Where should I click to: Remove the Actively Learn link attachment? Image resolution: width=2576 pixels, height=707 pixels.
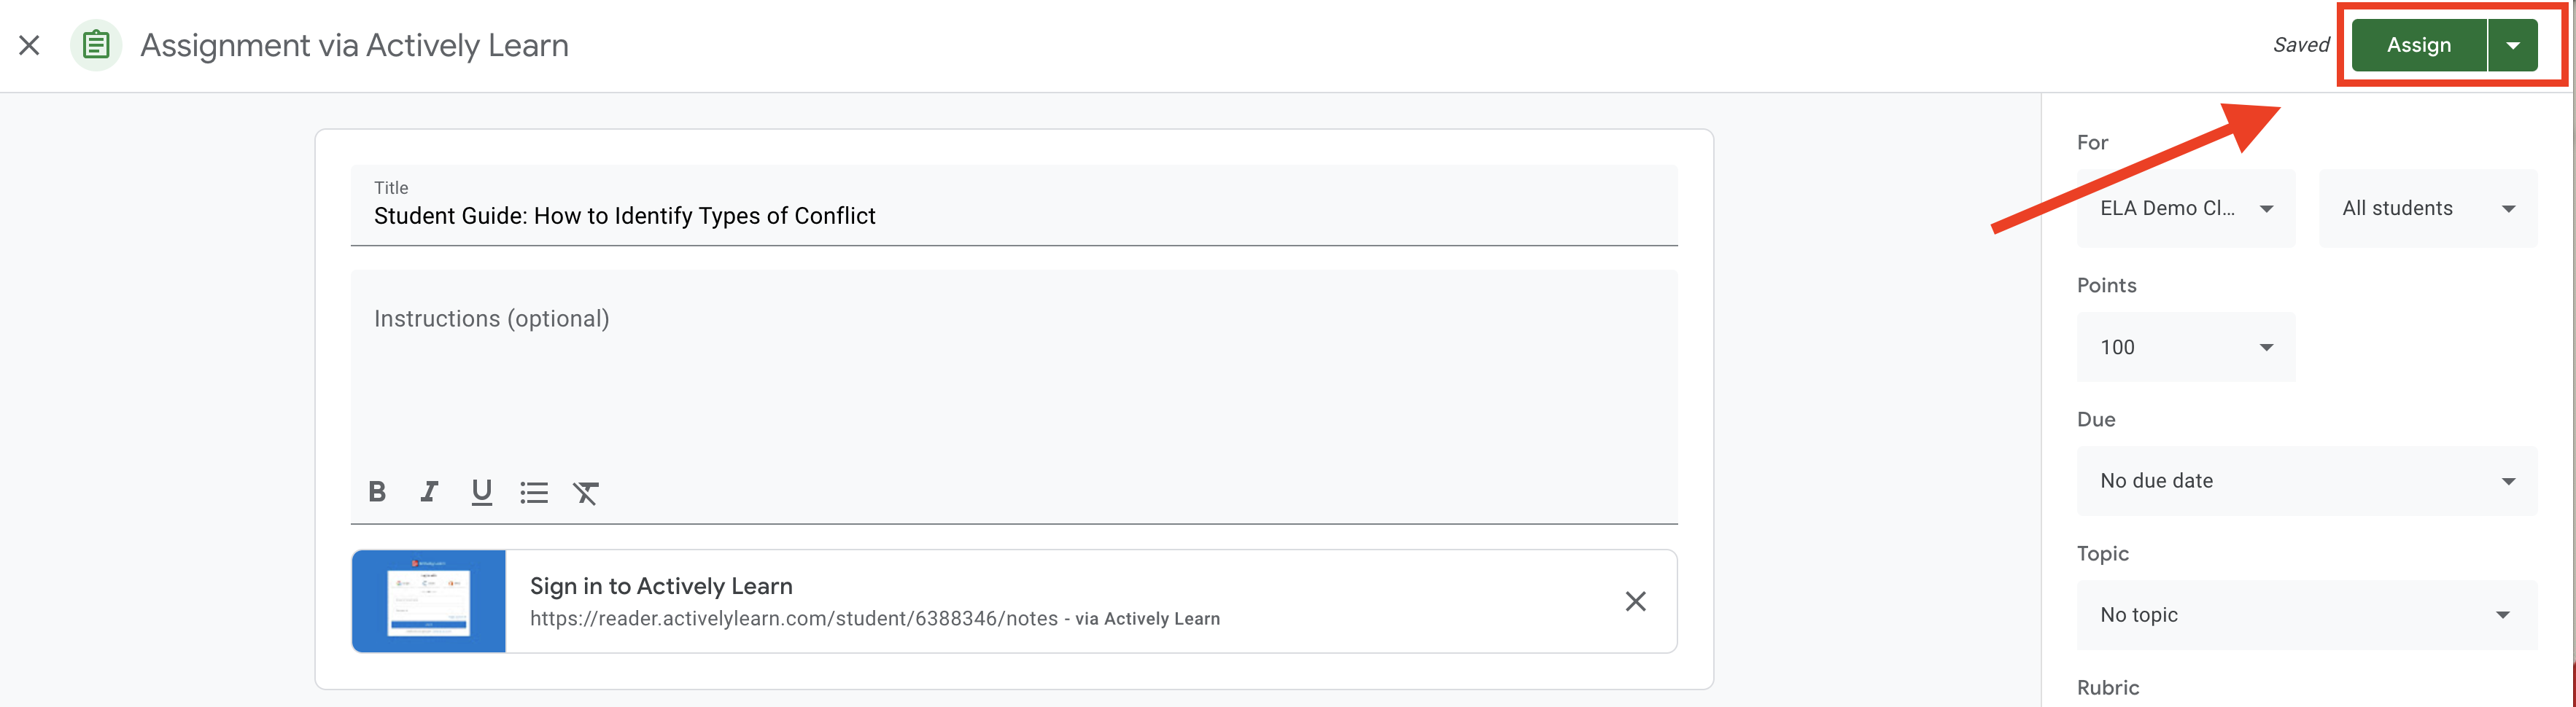[x=1635, y=601]
